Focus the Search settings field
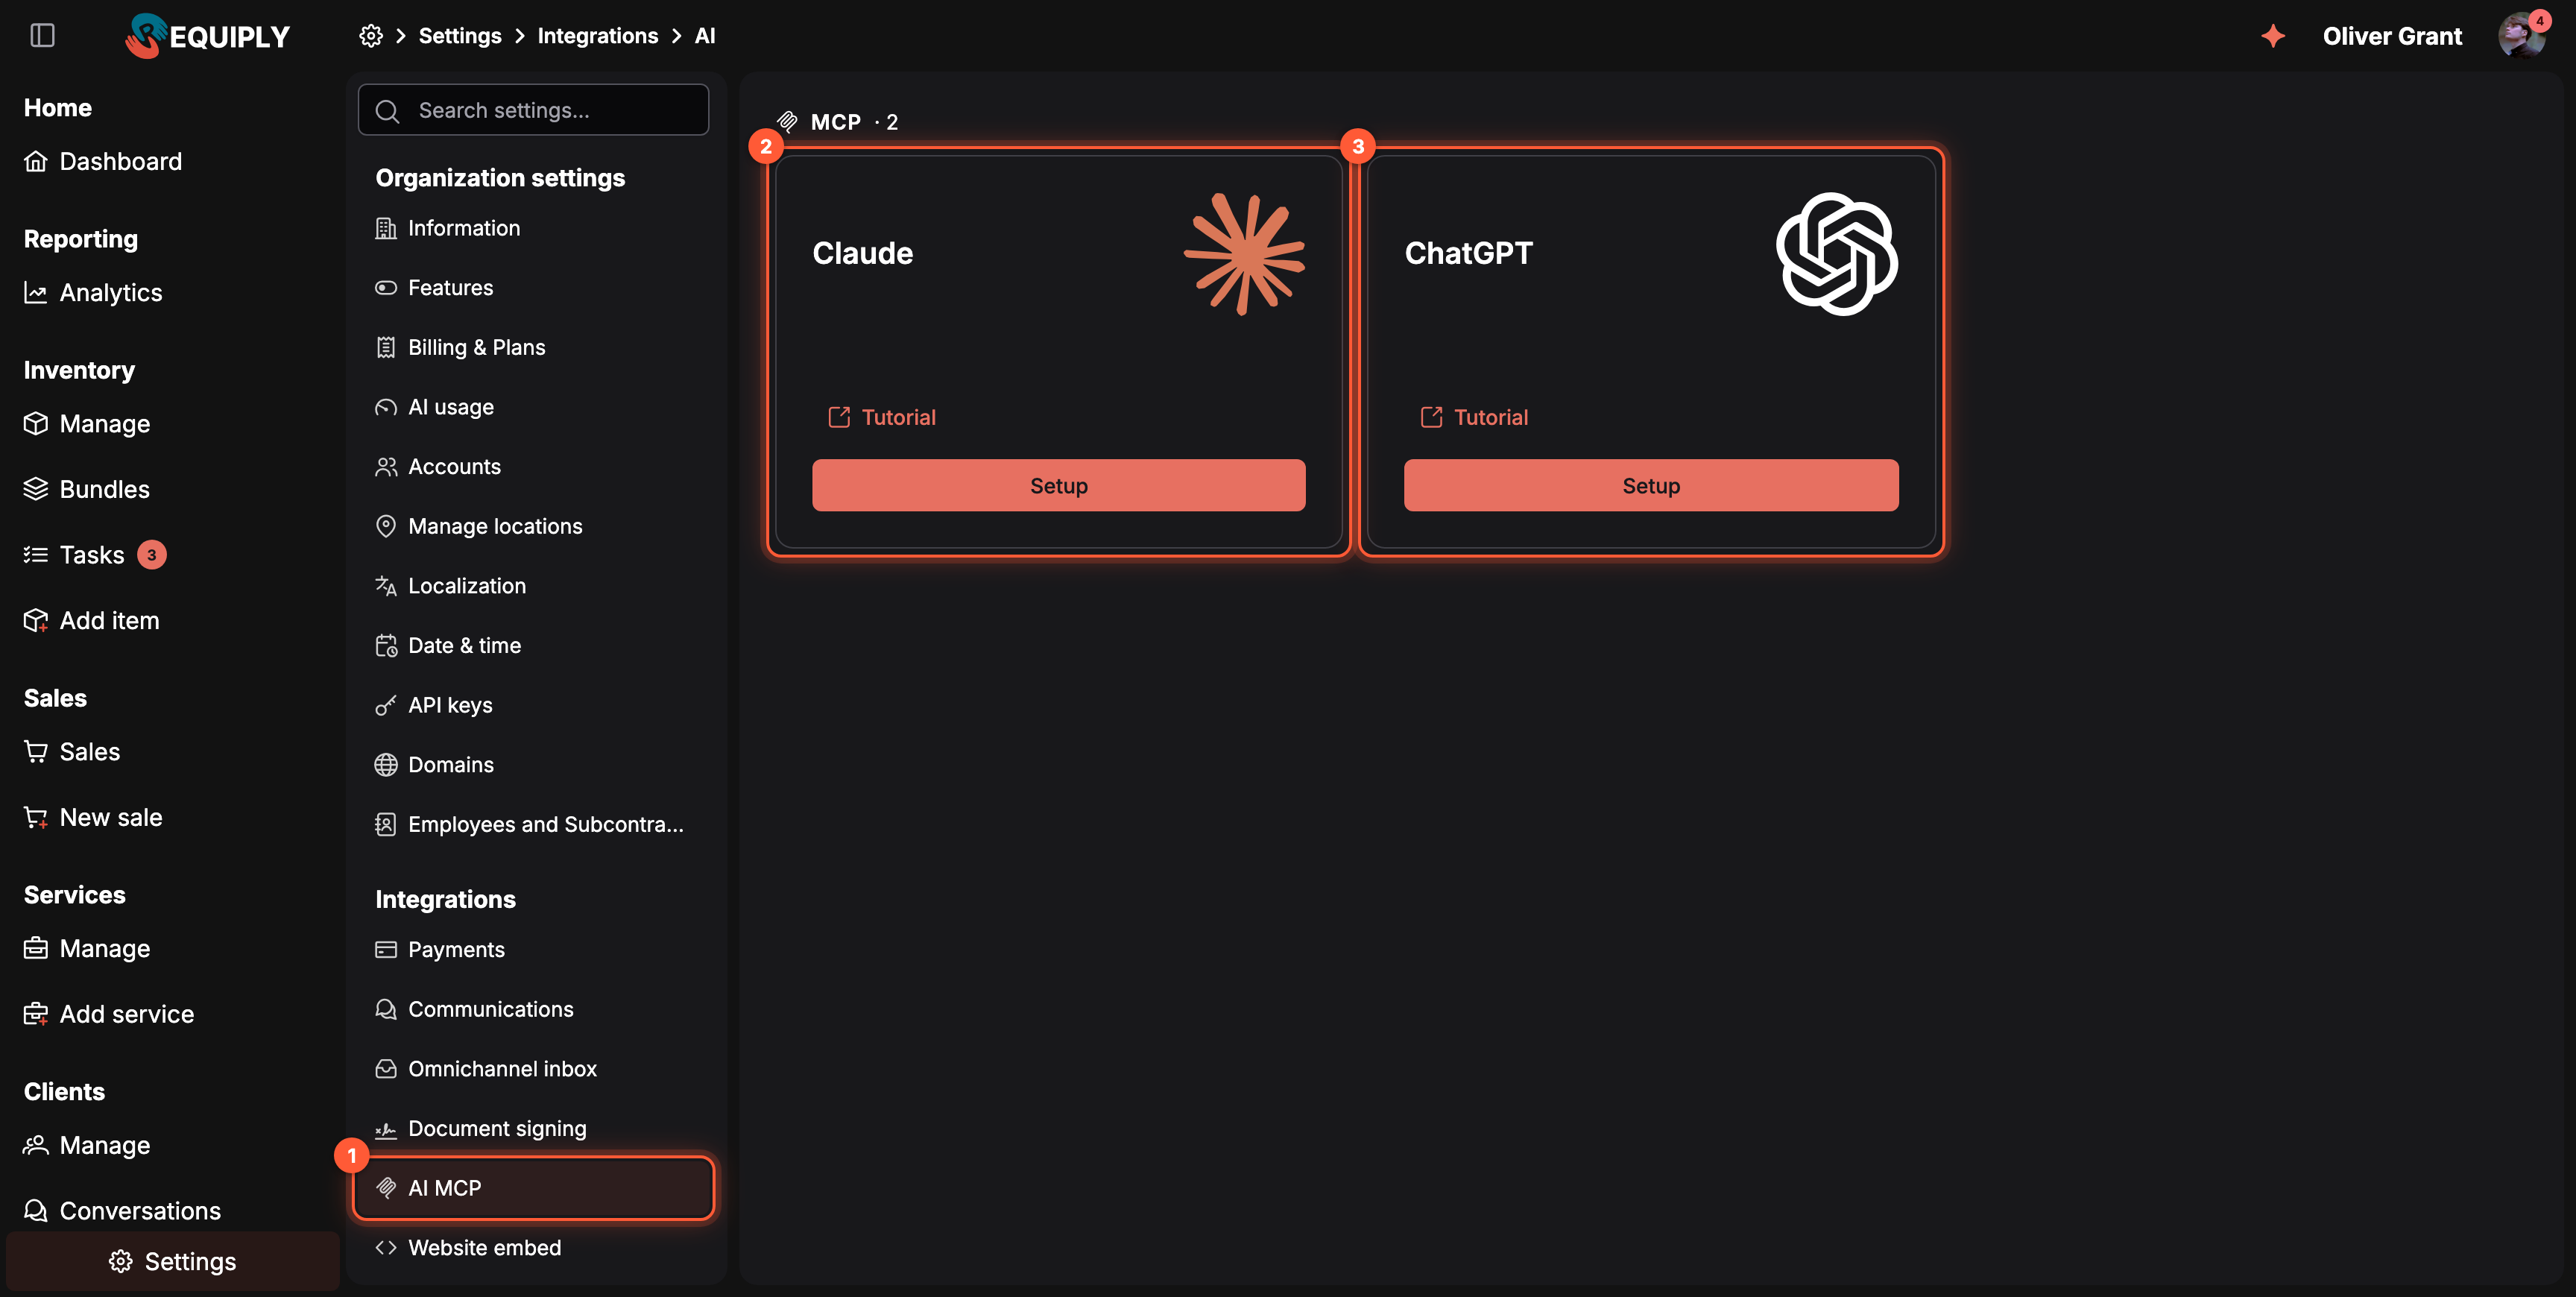This screenshot has width=2576, height=1297. pyautogui.click(x=533, y=110)
